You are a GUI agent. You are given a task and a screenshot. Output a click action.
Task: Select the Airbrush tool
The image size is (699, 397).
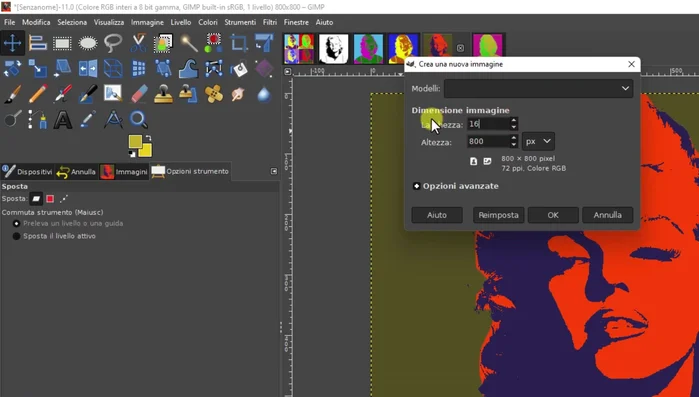(62, 94)
